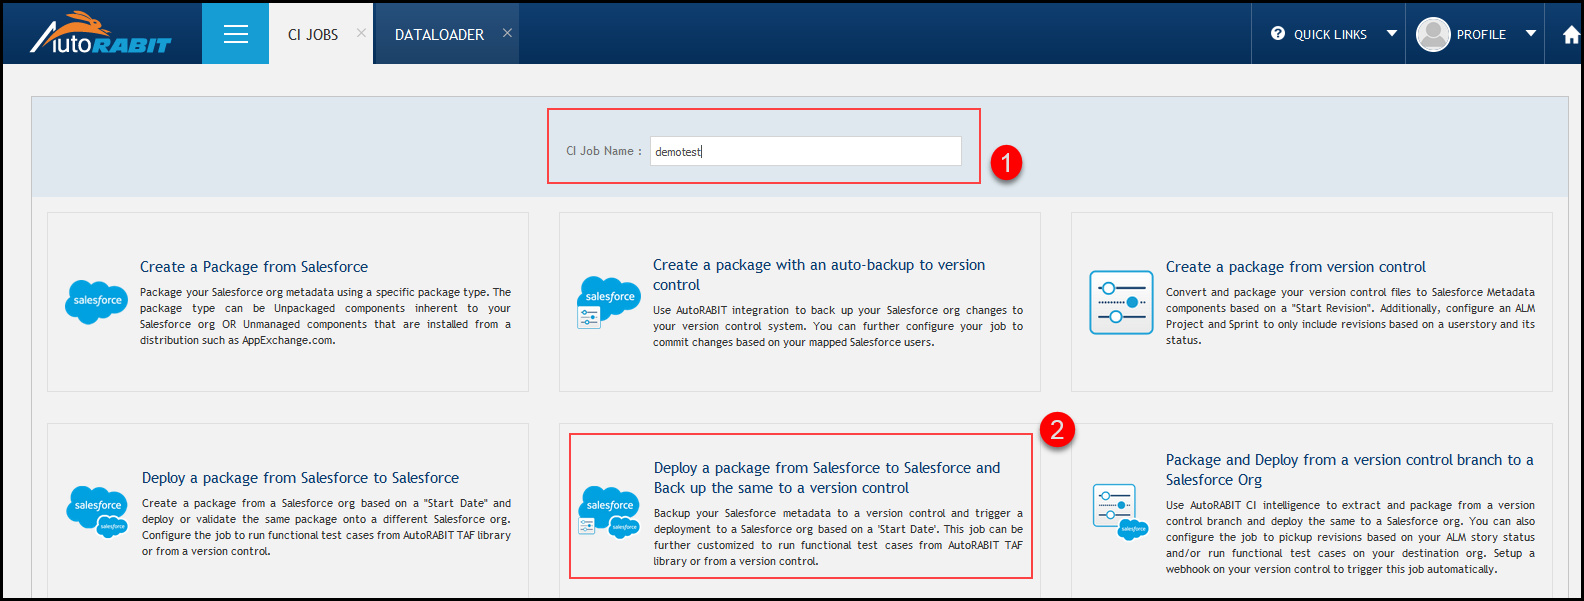The image size is (1584, 601).
Task: Click description starting 'Use AutoRABIT CI intelligence'
Action: (x=1350, y=538)
